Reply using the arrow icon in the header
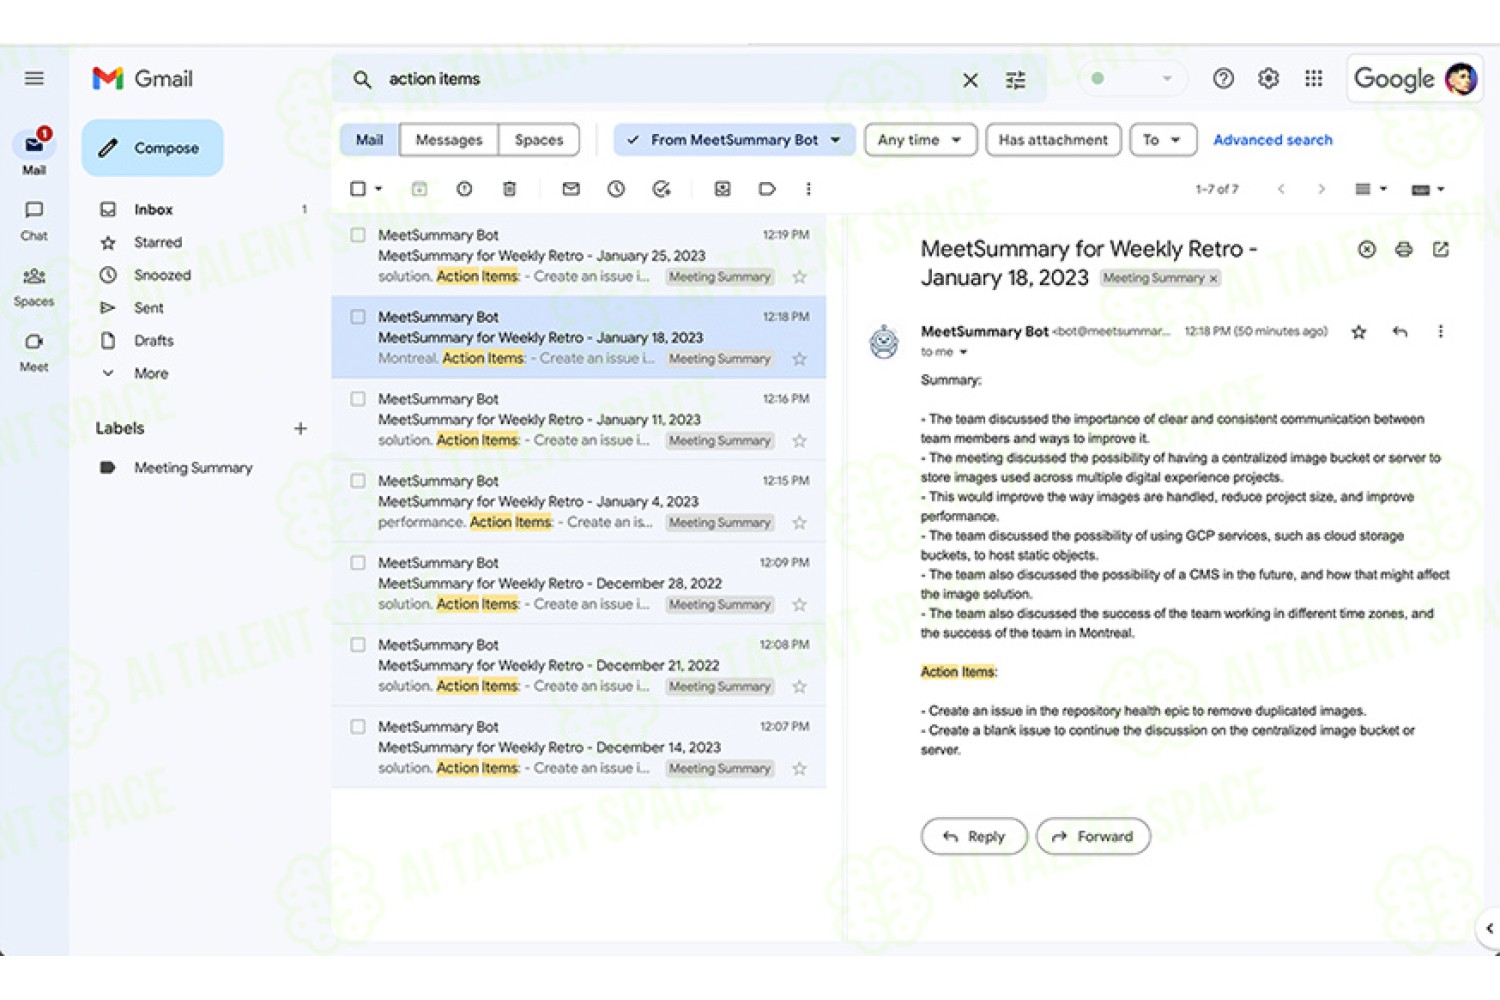The image size is (1500, 1000). click(x=1400, y=332)
